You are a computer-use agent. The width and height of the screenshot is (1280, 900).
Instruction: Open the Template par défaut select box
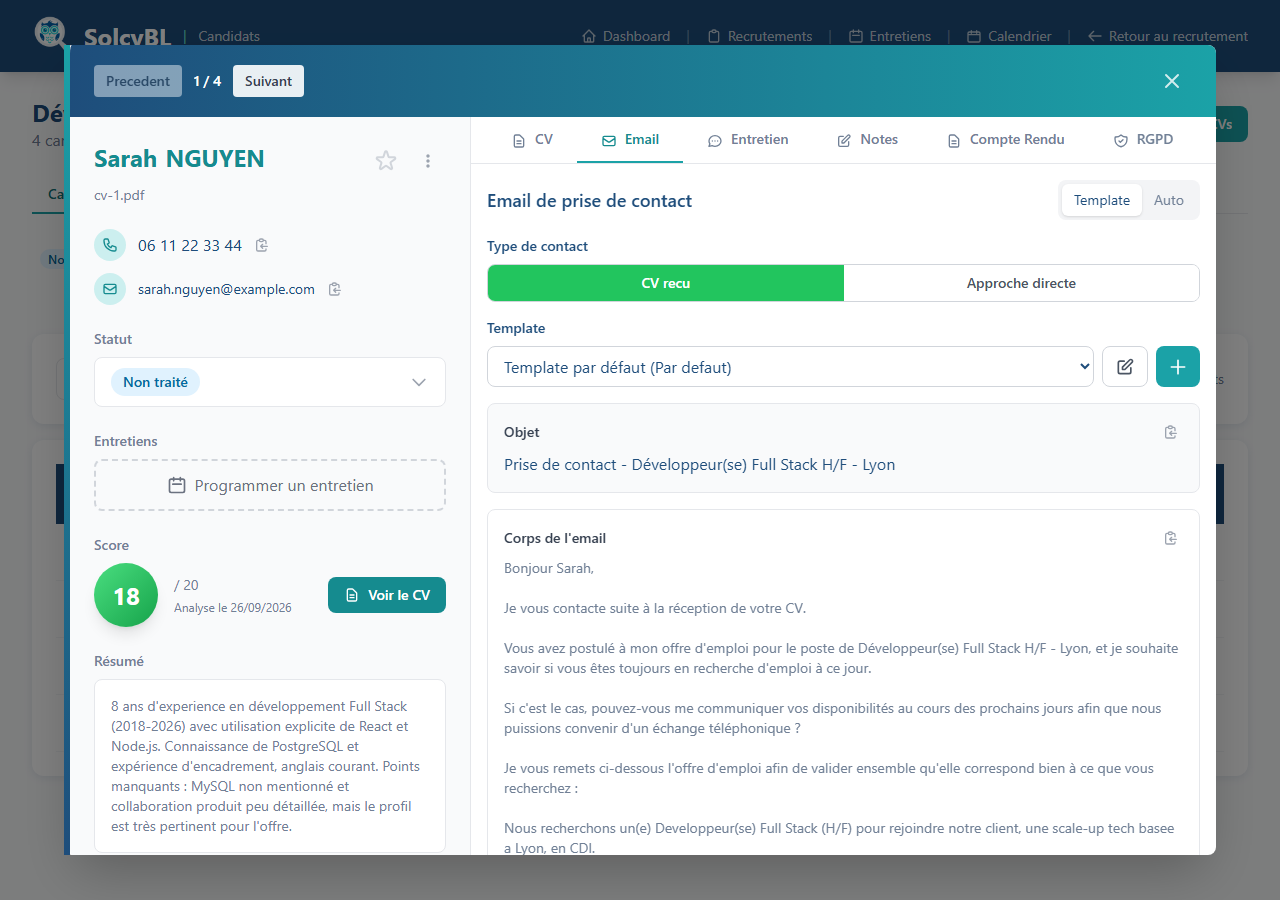[790, 367]
